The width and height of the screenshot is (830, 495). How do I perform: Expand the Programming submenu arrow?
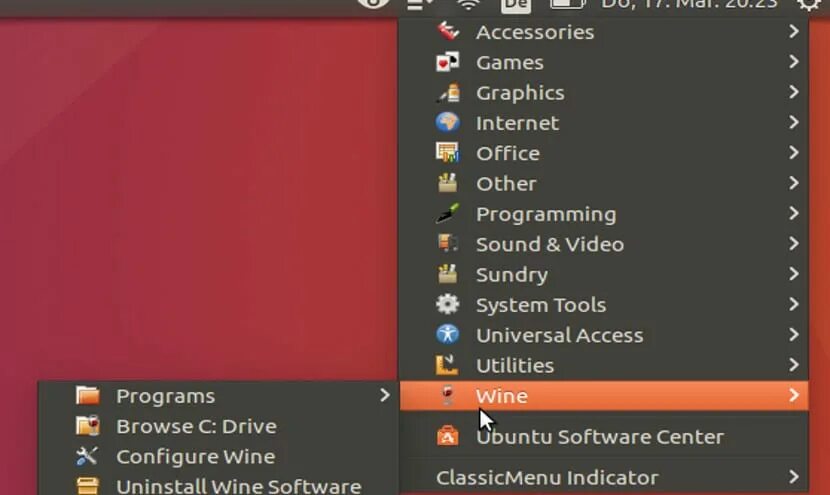tap(793, 213)
